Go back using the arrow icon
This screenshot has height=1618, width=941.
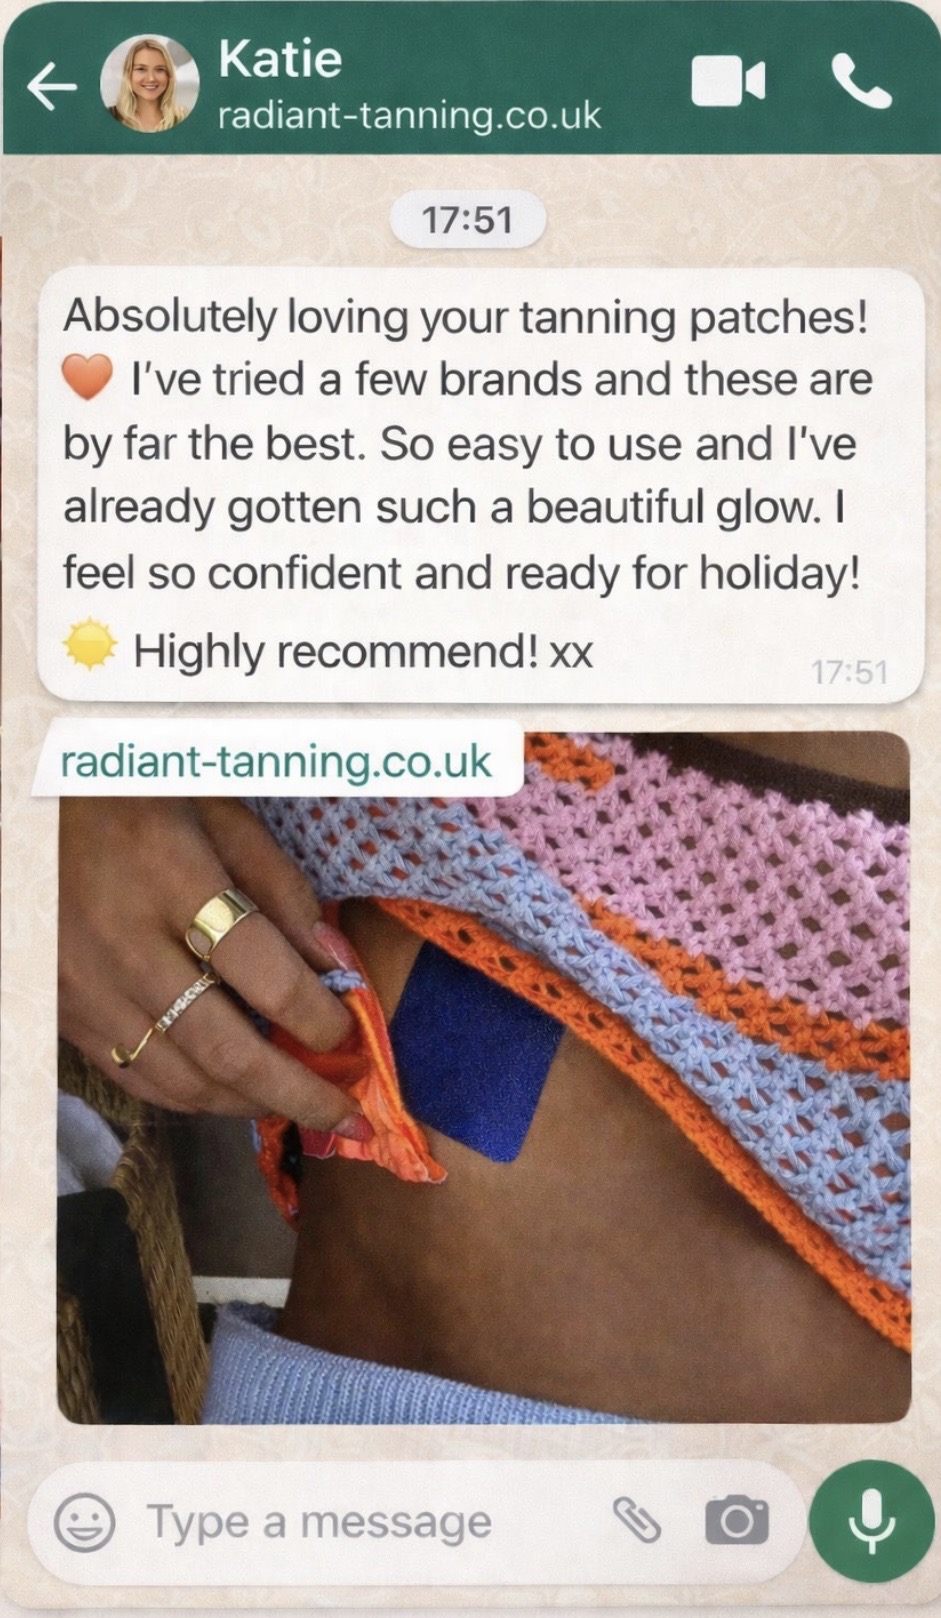(52, 88)
